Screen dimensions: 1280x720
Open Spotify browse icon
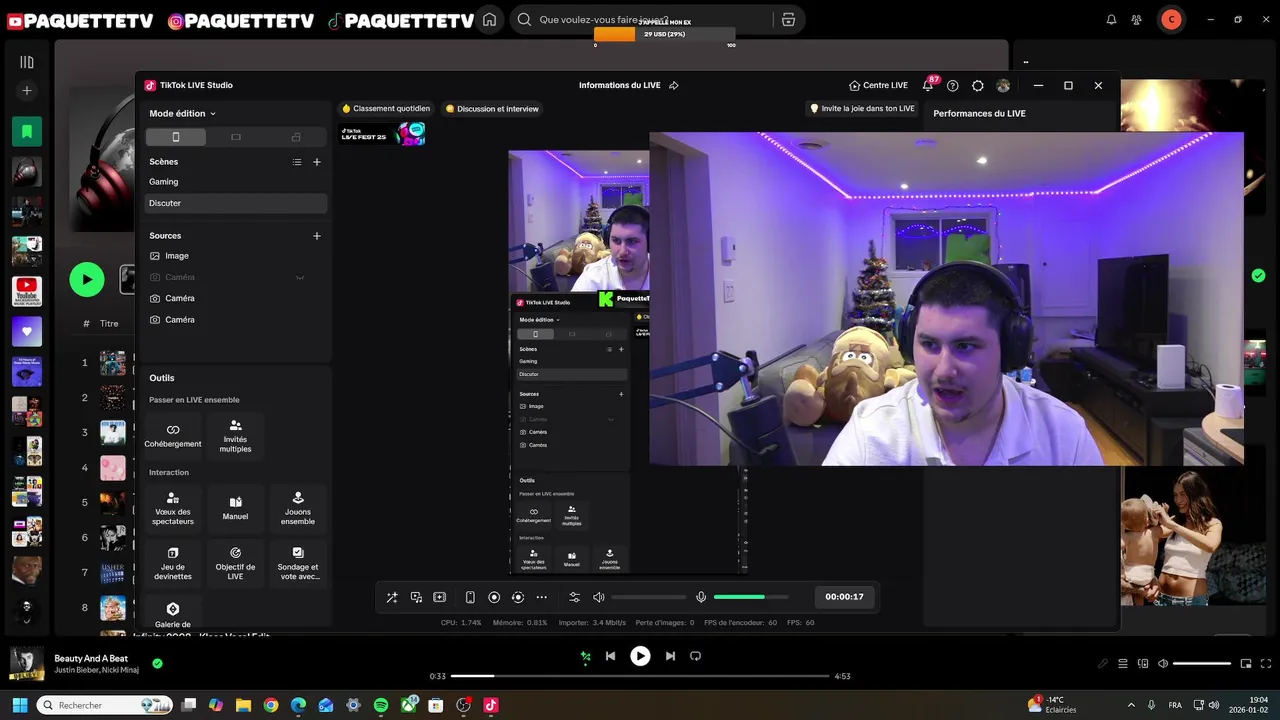pyautogui.click(x=788, y=20)
